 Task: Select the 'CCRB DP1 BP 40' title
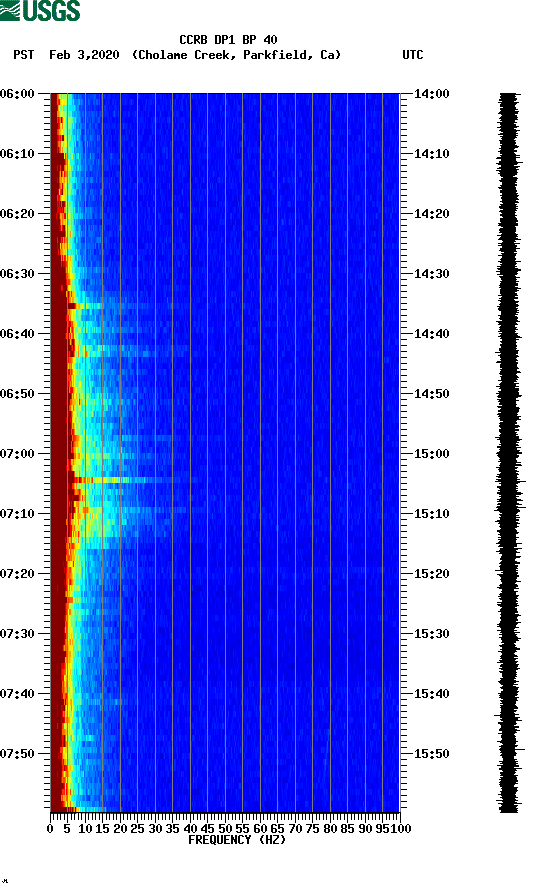(228, 40)
